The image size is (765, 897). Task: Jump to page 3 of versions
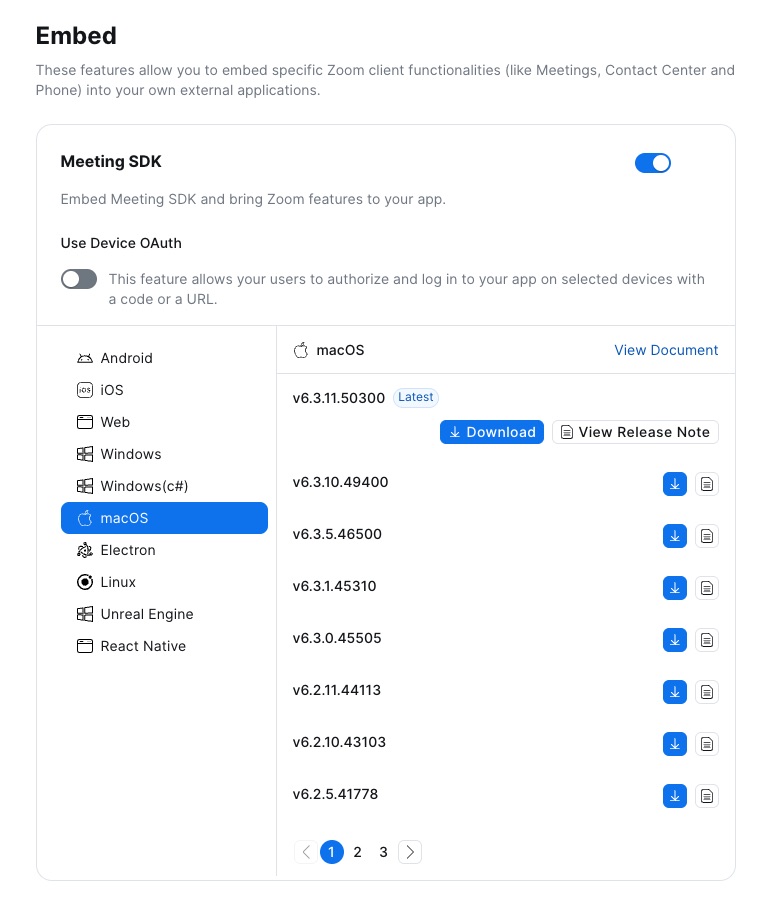pyautogui.click(x=383, y=852)
